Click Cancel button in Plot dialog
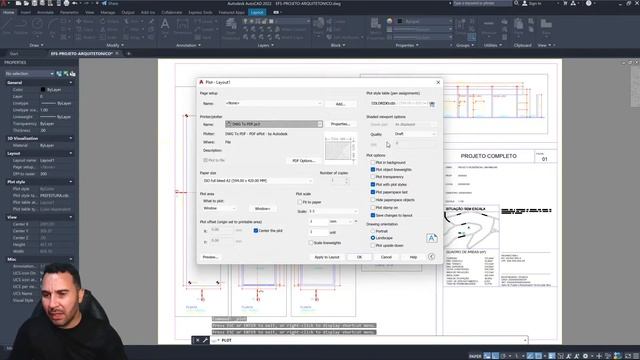This screenshot has width=640, height=360. click(386, 257)
